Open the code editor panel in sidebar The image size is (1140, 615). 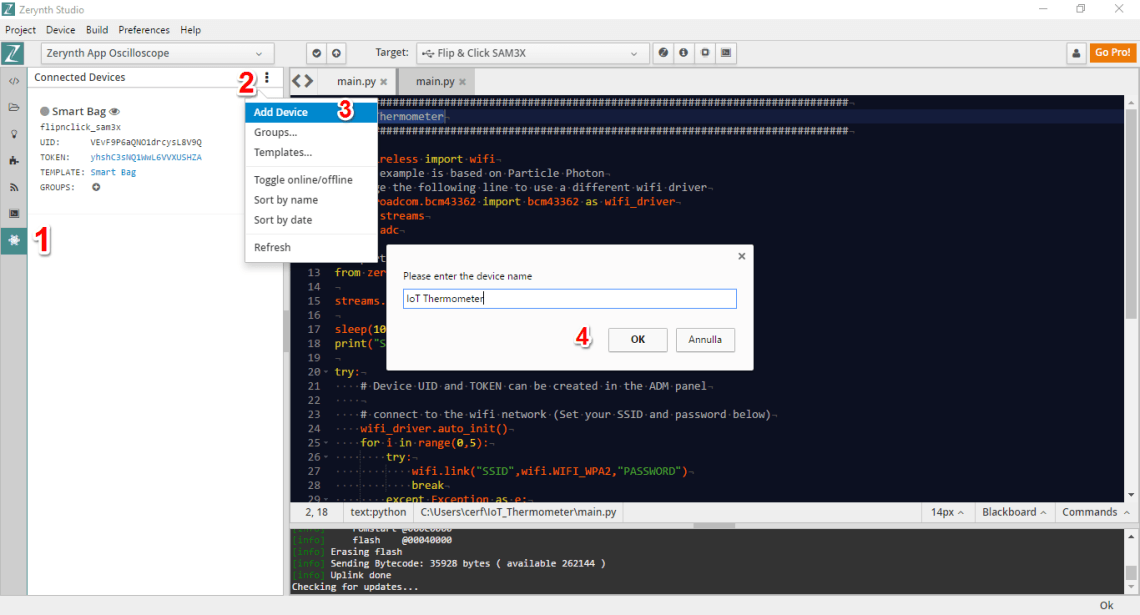point(13,81)
